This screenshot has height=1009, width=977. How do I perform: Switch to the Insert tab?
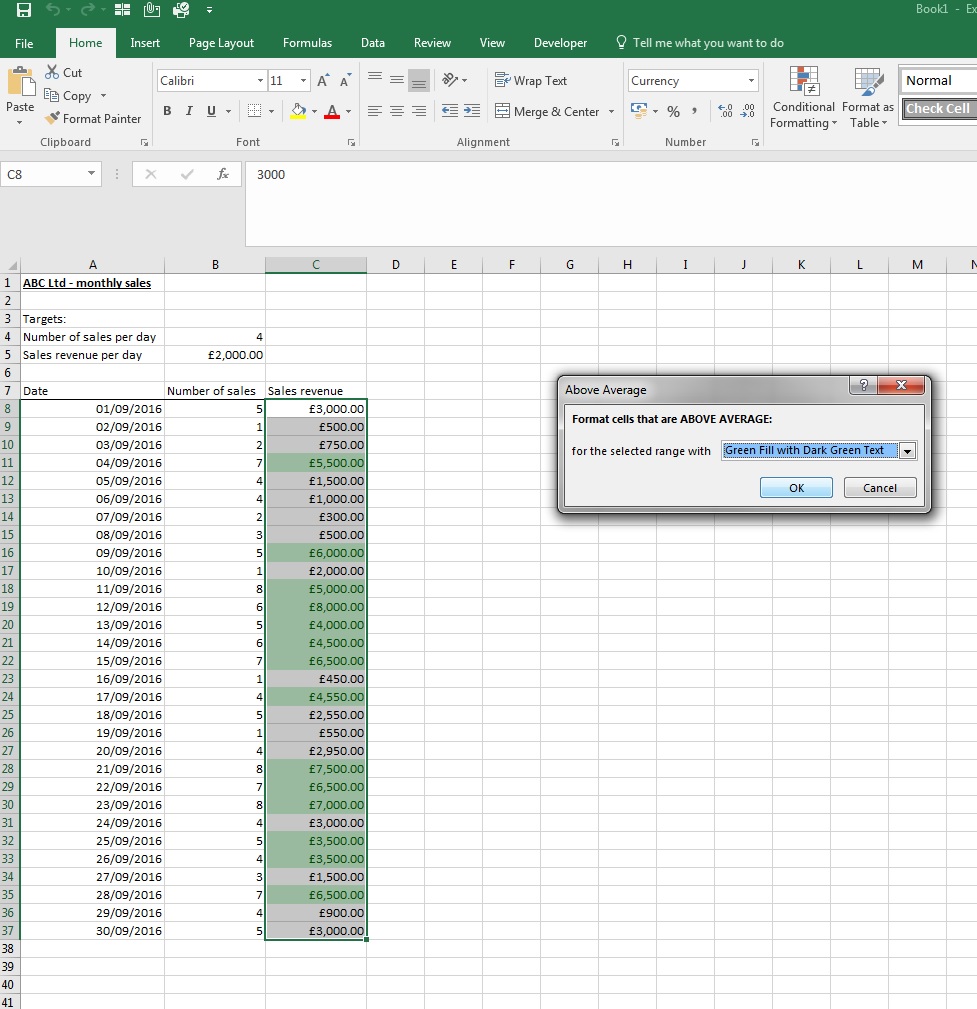coord(145,43)
